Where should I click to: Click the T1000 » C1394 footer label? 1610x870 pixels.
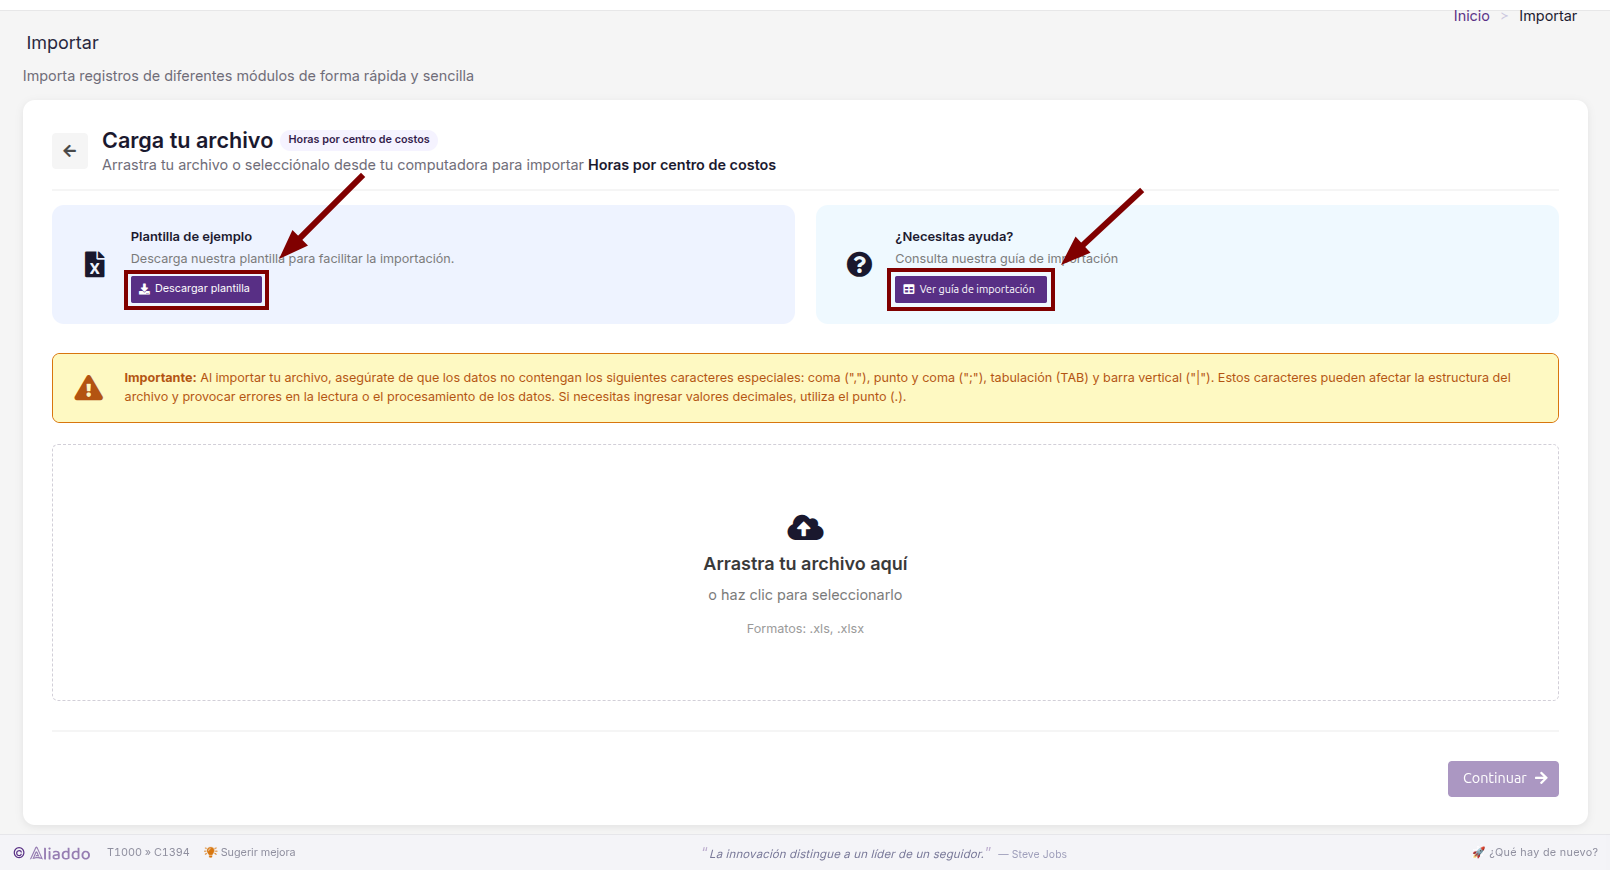148,853
